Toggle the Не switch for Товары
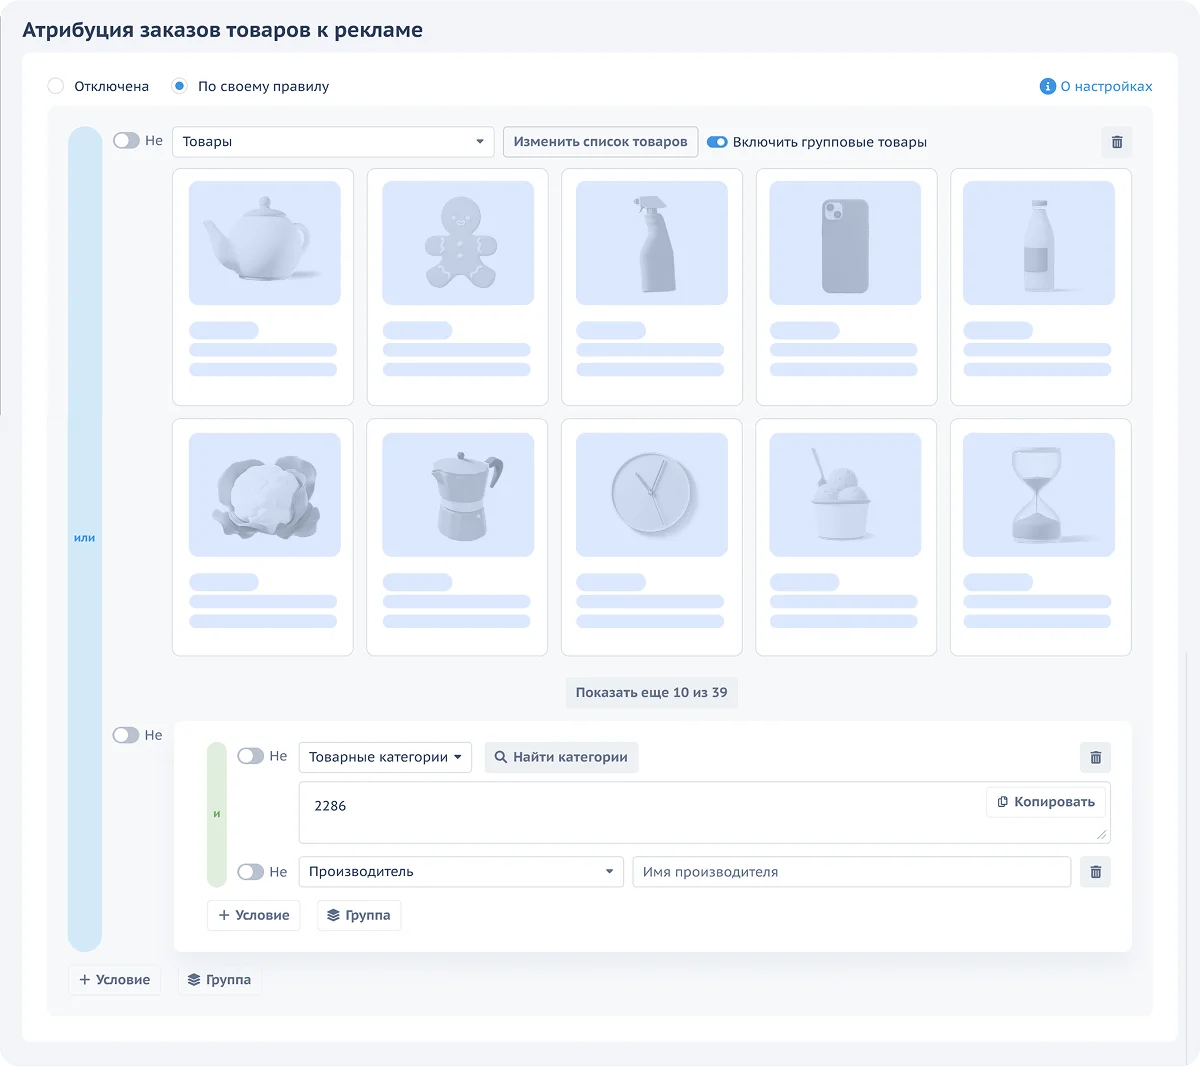This screenshot has height=1067, width=1200. coord(126,141)
